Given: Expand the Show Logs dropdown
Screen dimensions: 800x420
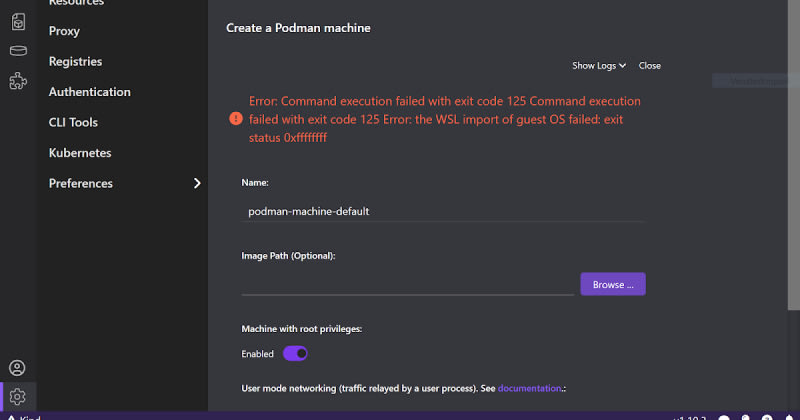Looking at the screenshot, I should tap(599, 66).
